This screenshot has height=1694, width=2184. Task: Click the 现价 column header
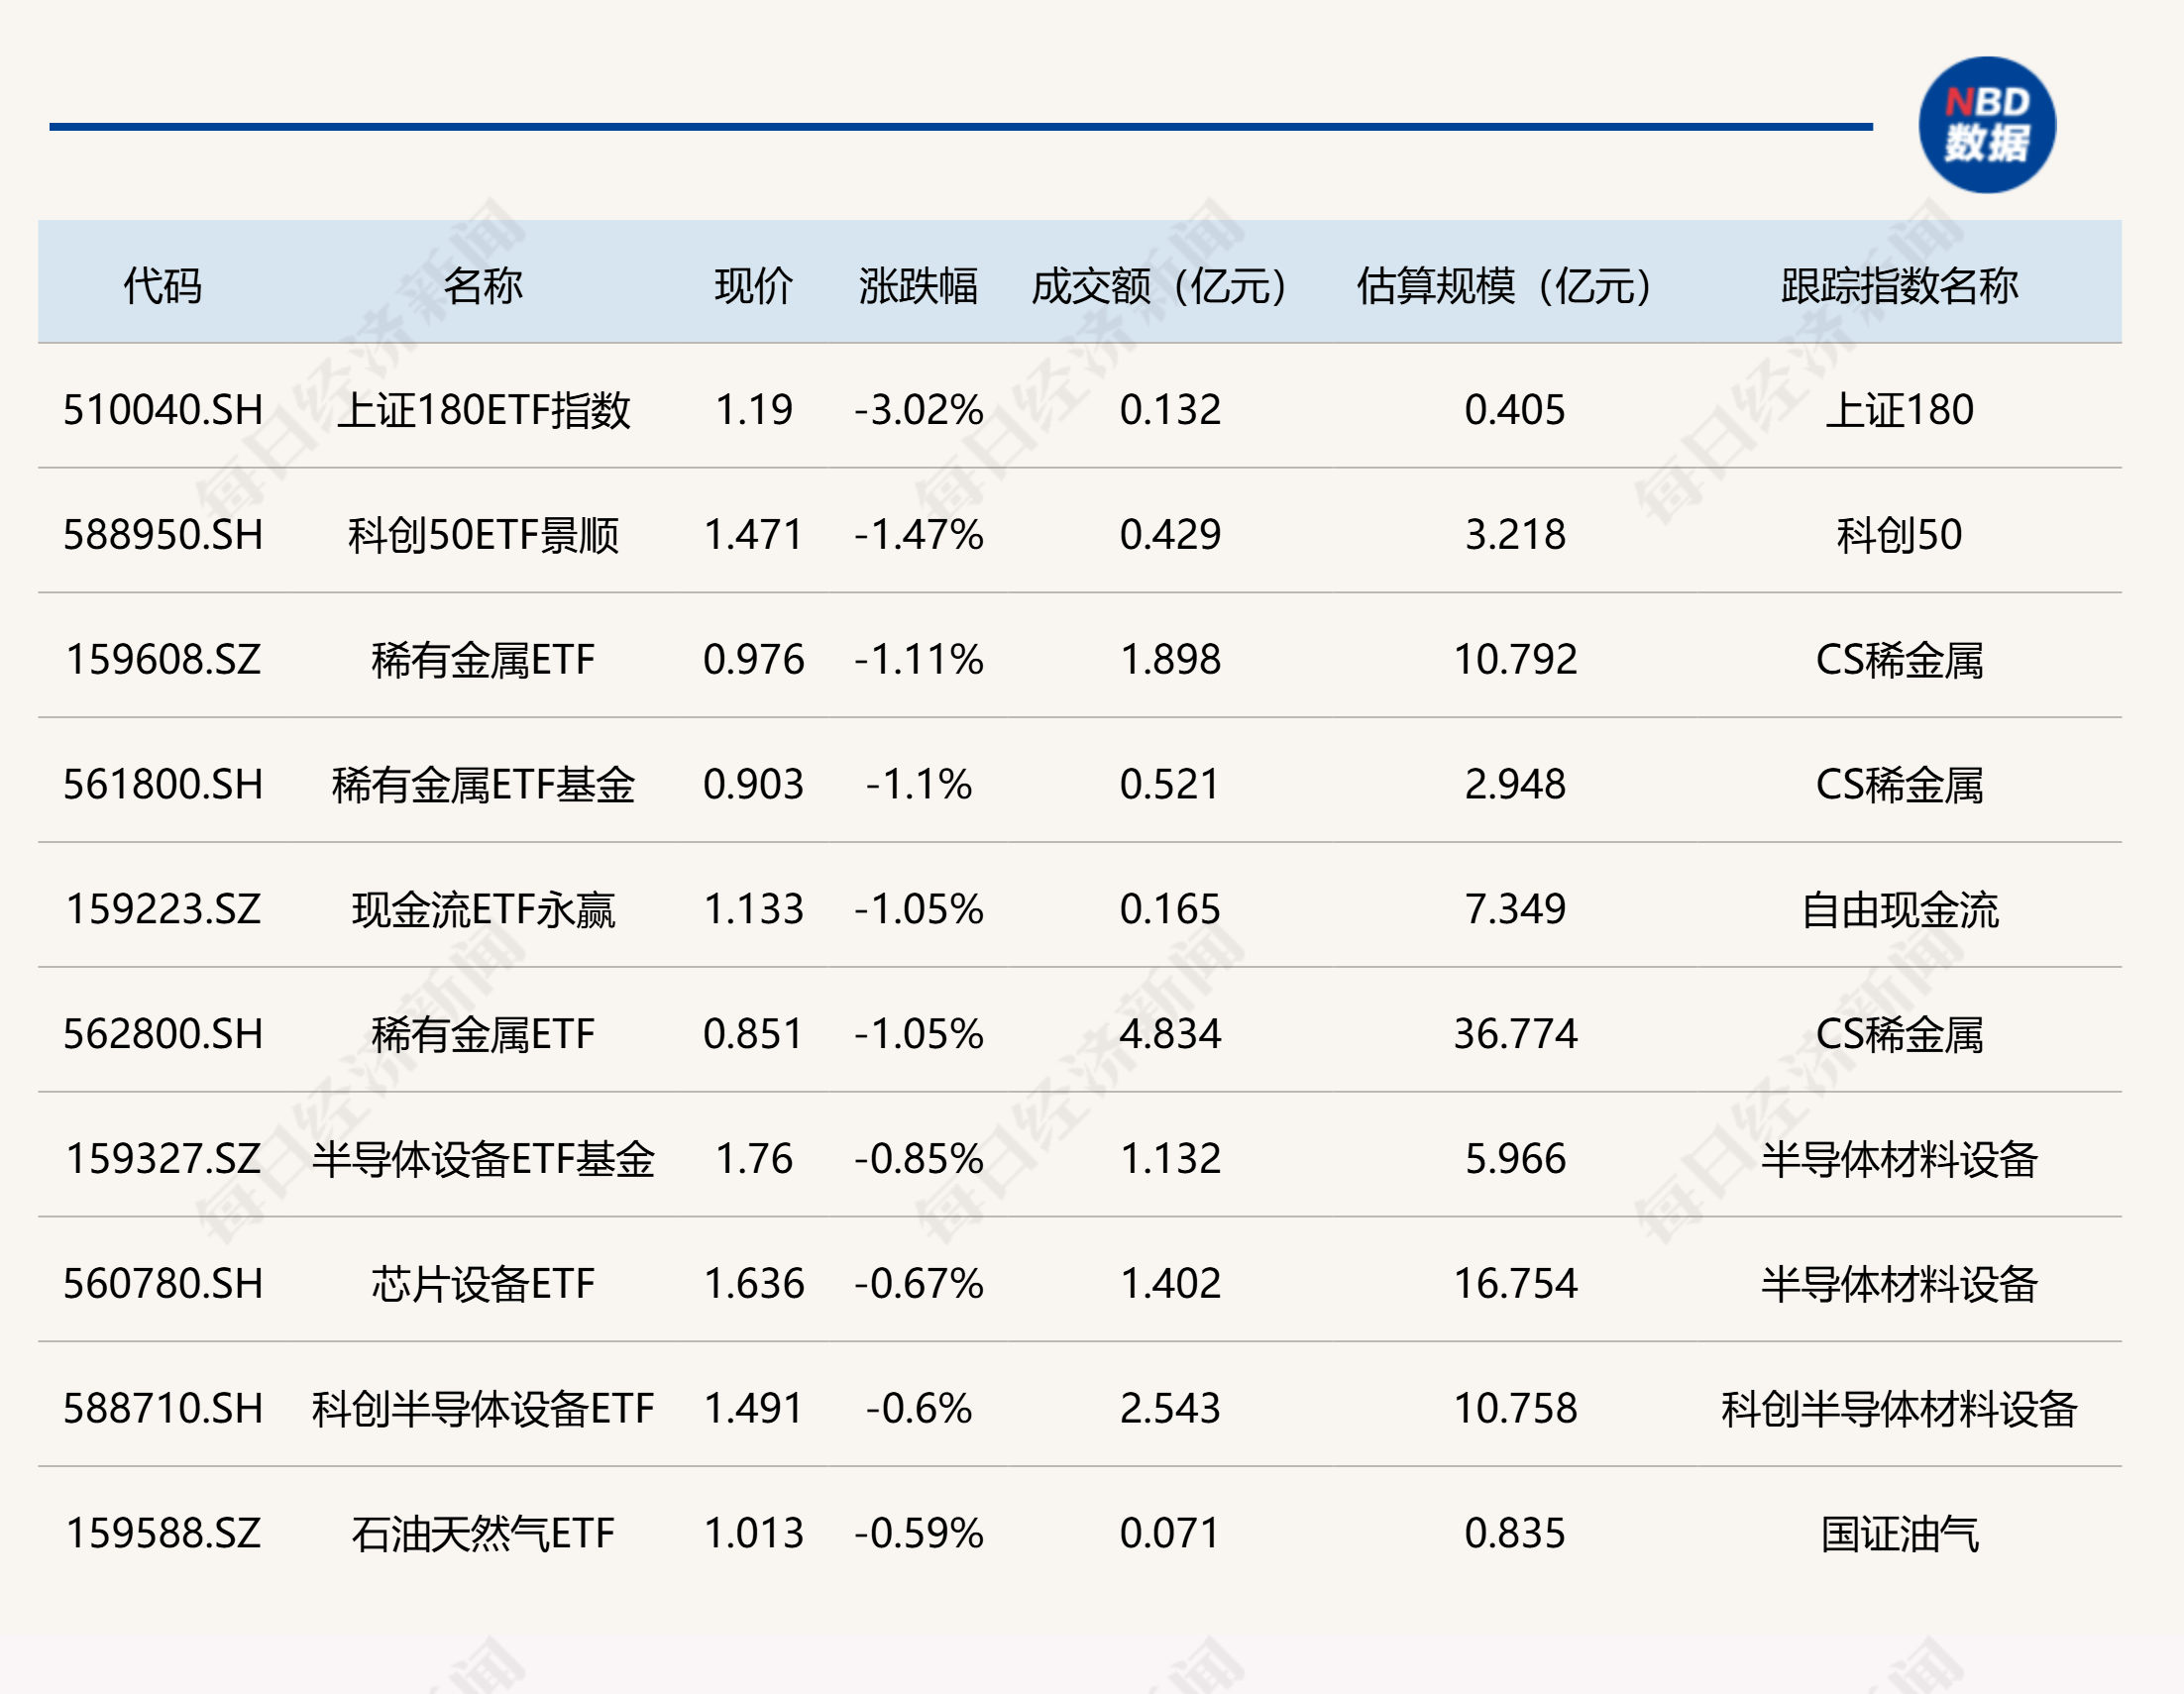click(753, 286)
